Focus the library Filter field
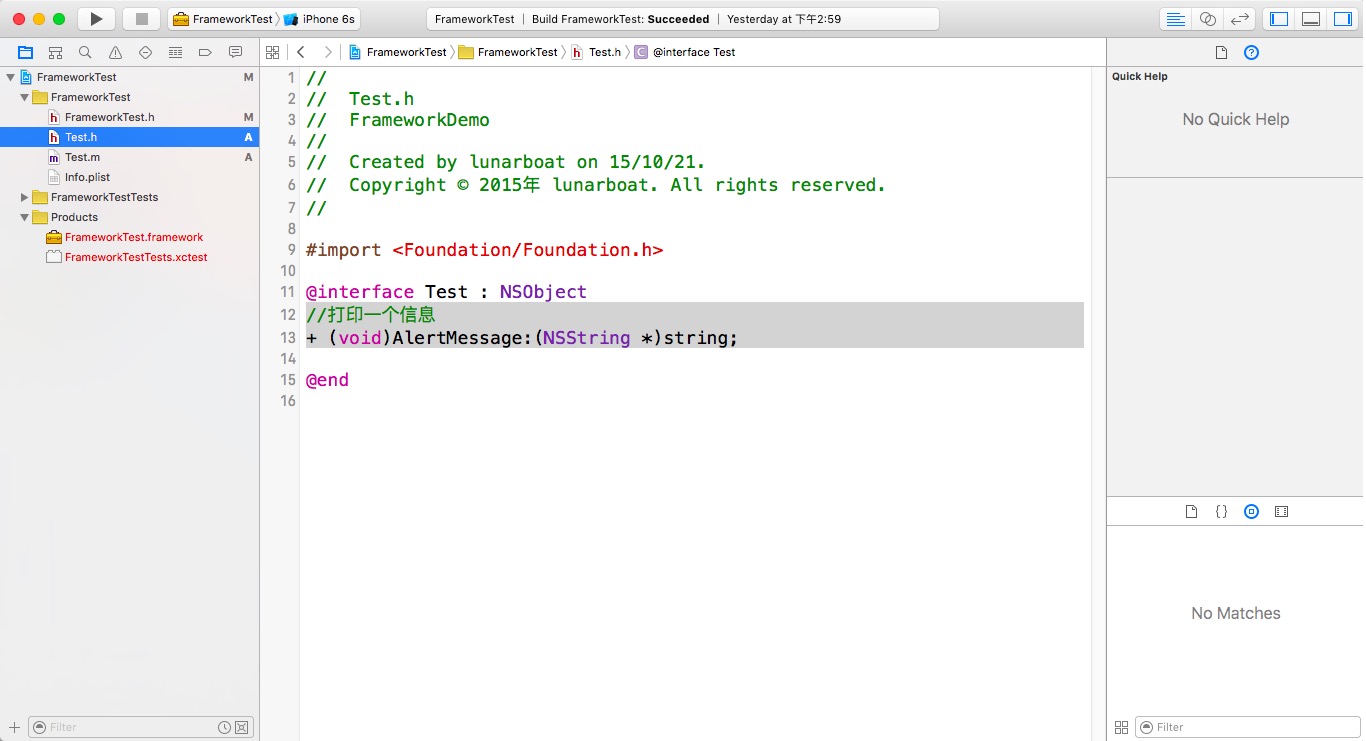Image resolution: width=1366 pixels, height=741 pixels. coord(1247,727)
